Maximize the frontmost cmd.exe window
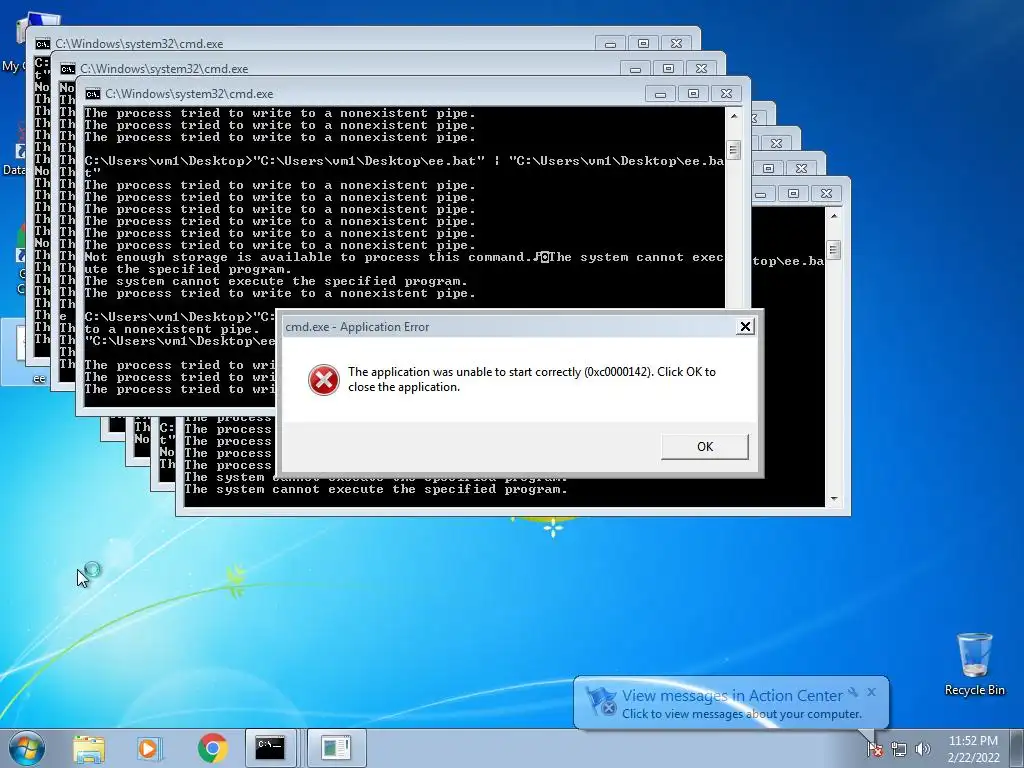Viewport: 1024px width, 768px height. pos(693,94)
